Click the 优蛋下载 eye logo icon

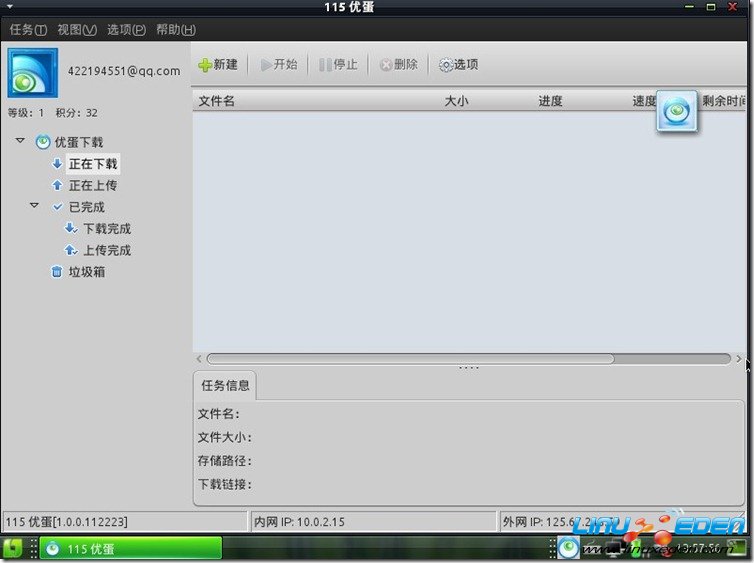point(43,142)
